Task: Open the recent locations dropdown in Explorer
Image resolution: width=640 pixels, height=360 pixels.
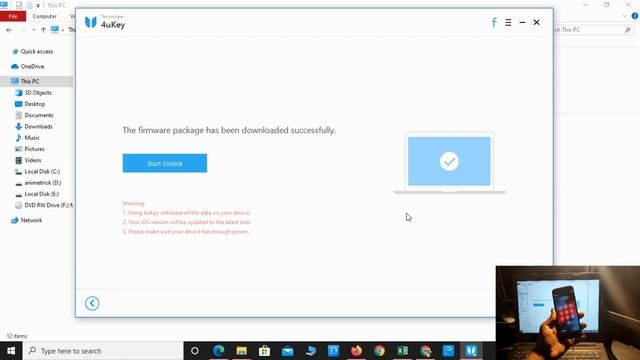Action: pos(33,30)
